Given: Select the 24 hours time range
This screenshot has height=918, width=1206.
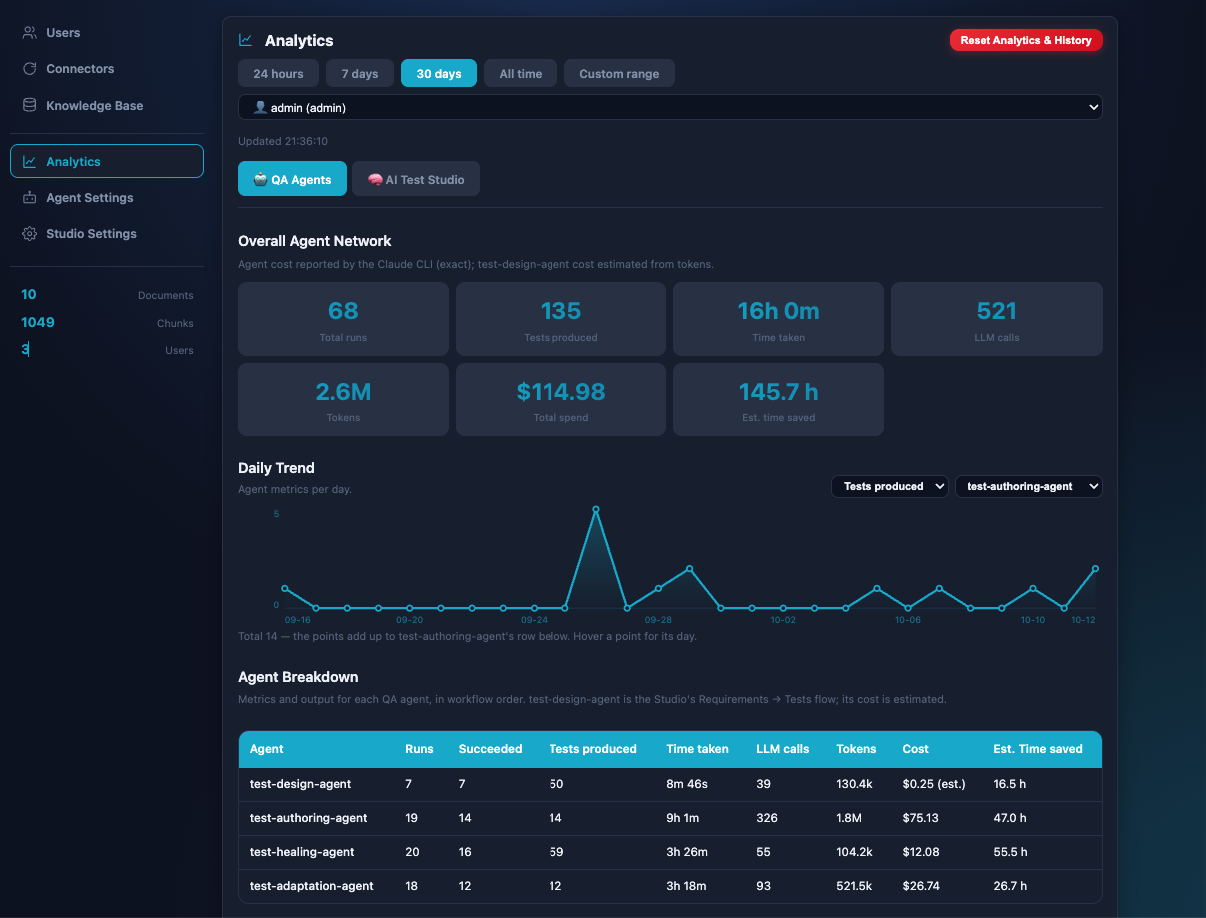Looking at the screenshot, I should point(278,74).
